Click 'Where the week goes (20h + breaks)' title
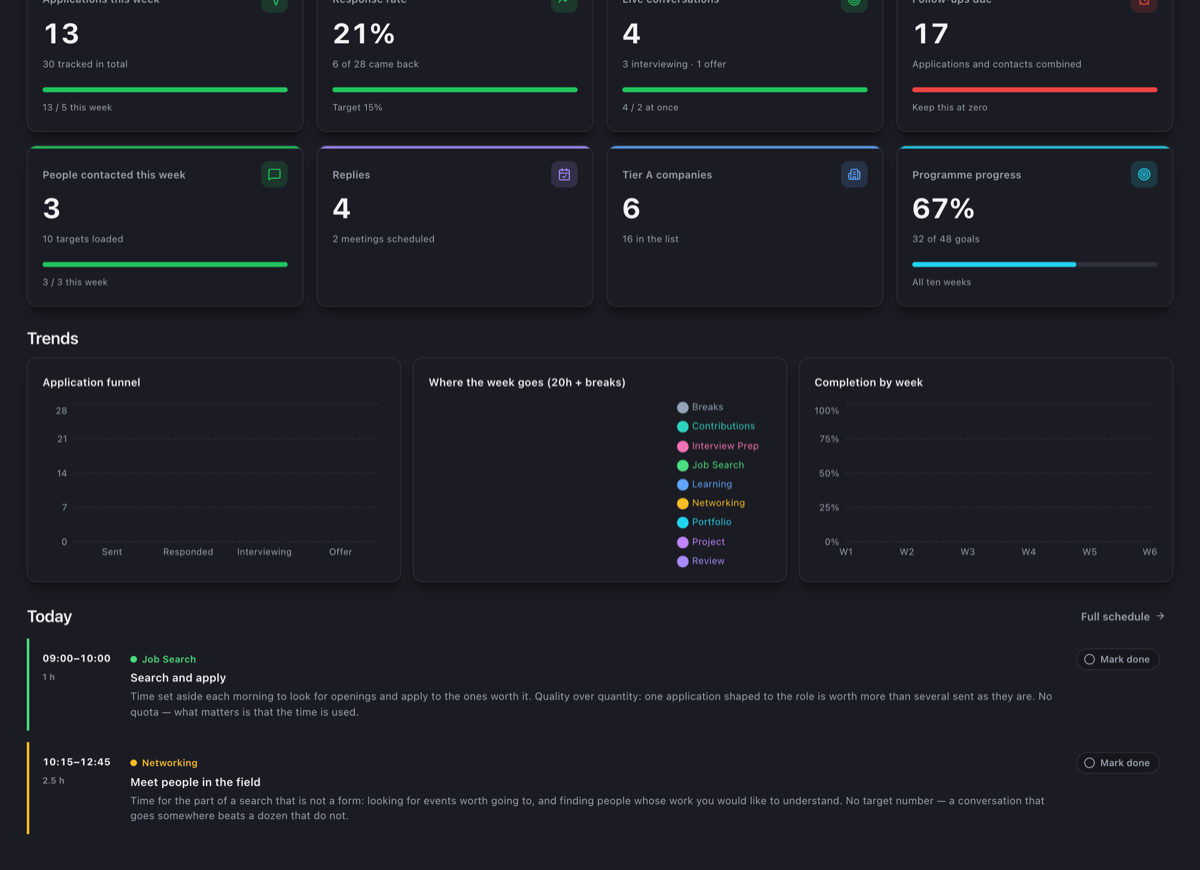Image resolution: width=1200 pixels, height=870 pixels. [x=527, y=382]
